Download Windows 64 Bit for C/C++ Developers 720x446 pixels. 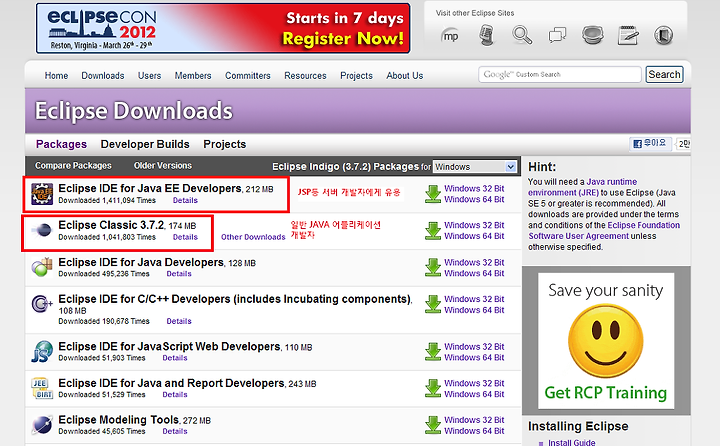pos(474,310)
